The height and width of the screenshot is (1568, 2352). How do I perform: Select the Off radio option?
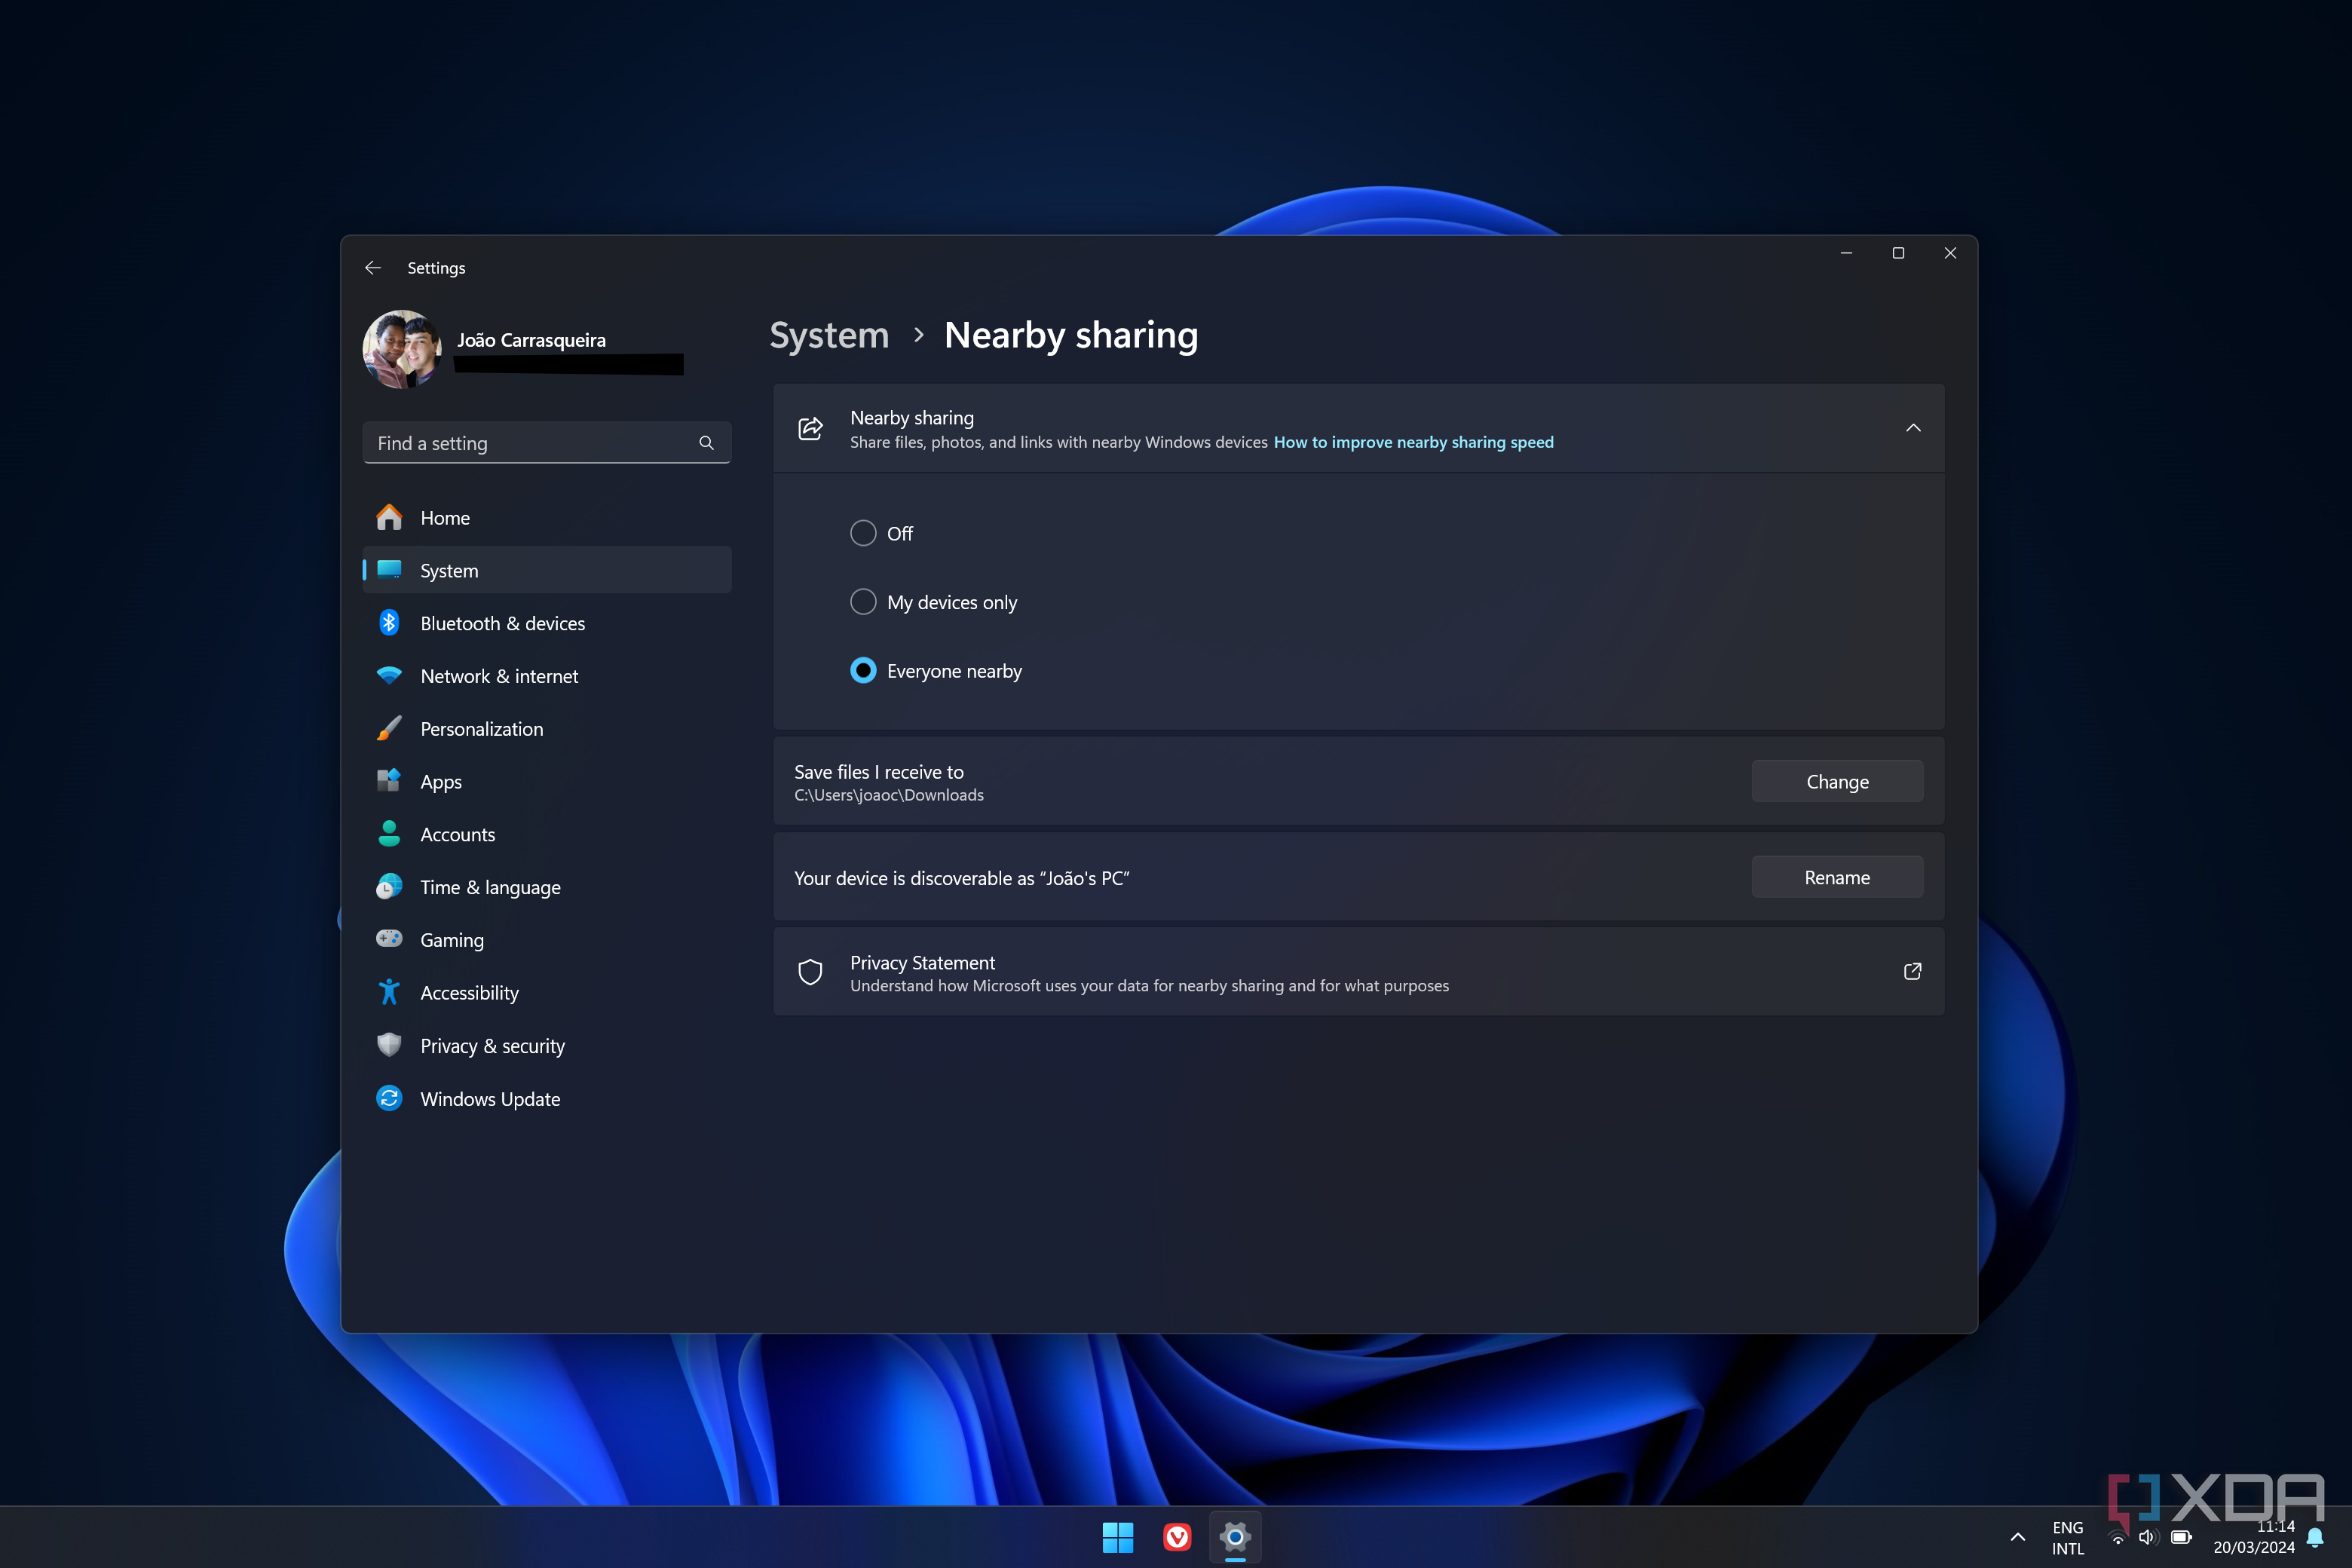pyautogui.click(x=863, y=533)
